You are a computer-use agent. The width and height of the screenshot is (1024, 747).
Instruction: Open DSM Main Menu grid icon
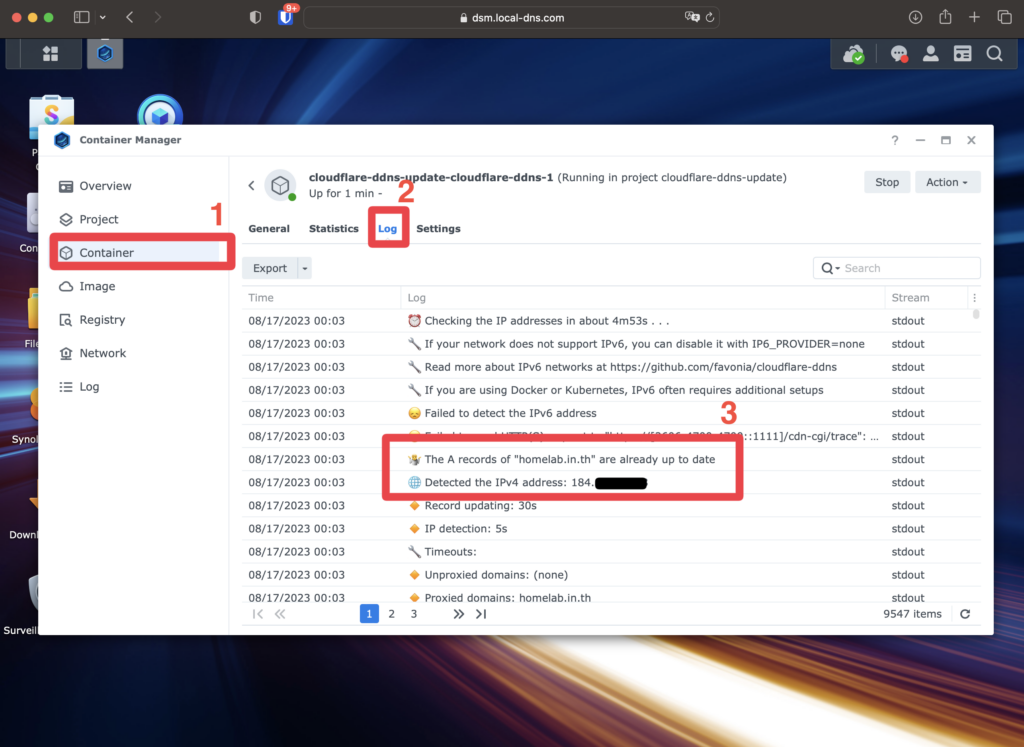pyautogui.click(x=49, y=54)
